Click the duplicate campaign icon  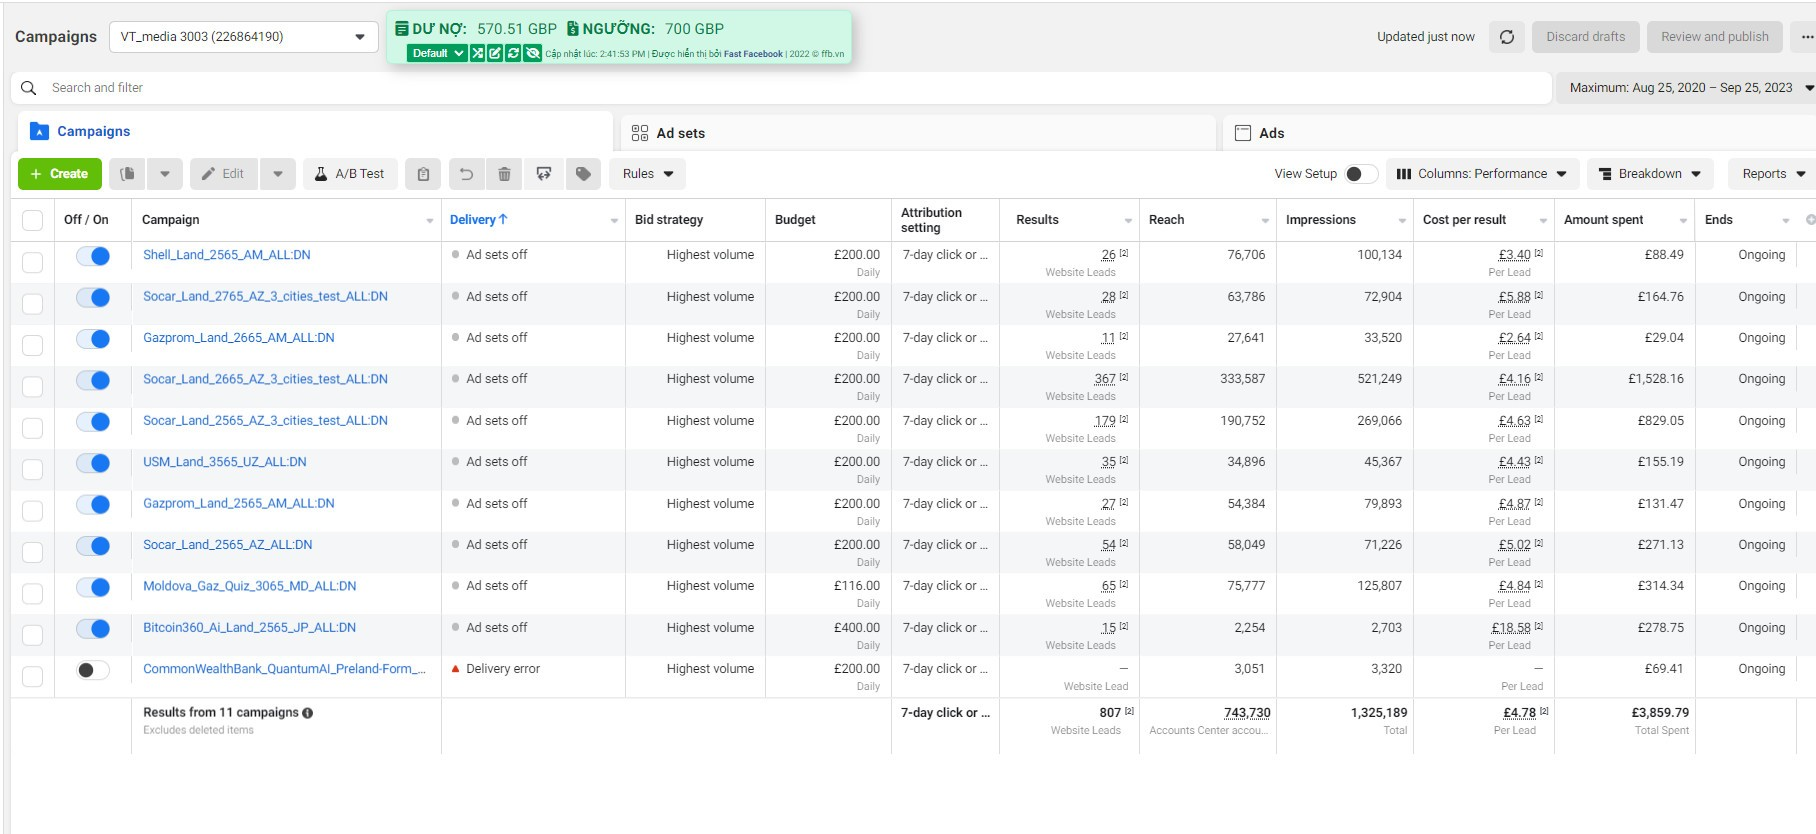click(x=128, y=174)
